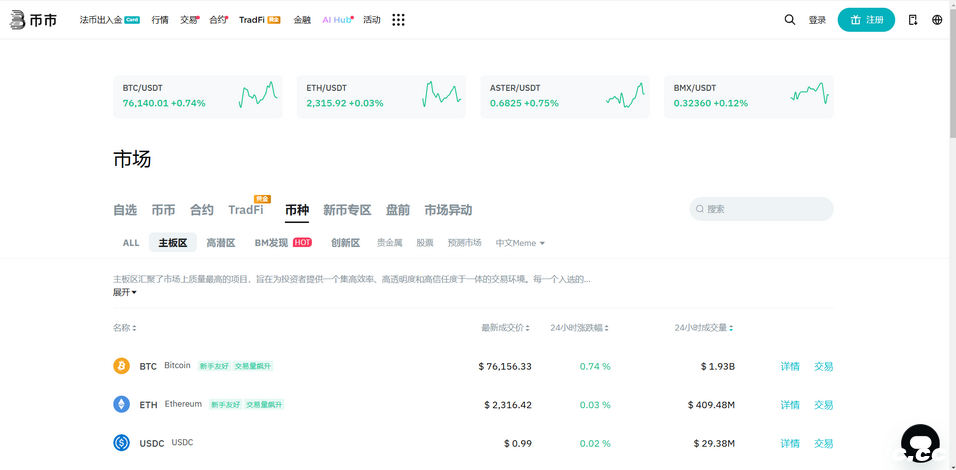Select the 创新区 zone filter
The width and height of the screenshot is (956, 470).
[346, 243]
